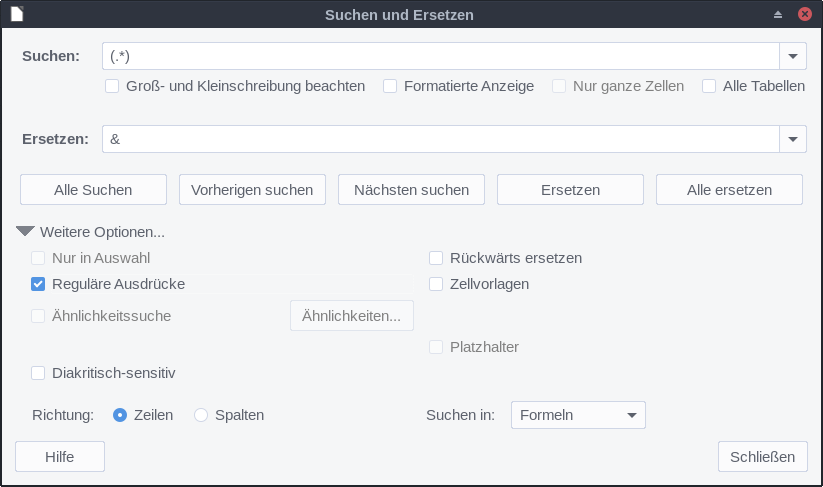Image resolution: width=823 pixels, height=487 pixels.
Task: Toggle the Zellvorlagen checkbox
Action: pos(436,284)
